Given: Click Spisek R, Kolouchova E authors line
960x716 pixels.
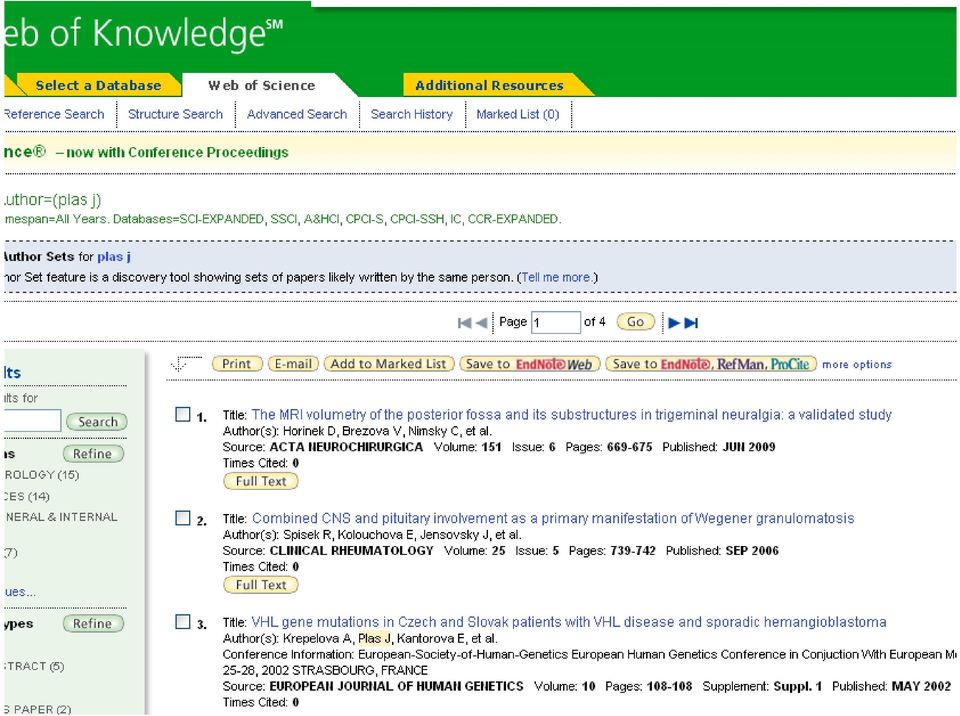Looking at the screenshot, I should 372,535.
